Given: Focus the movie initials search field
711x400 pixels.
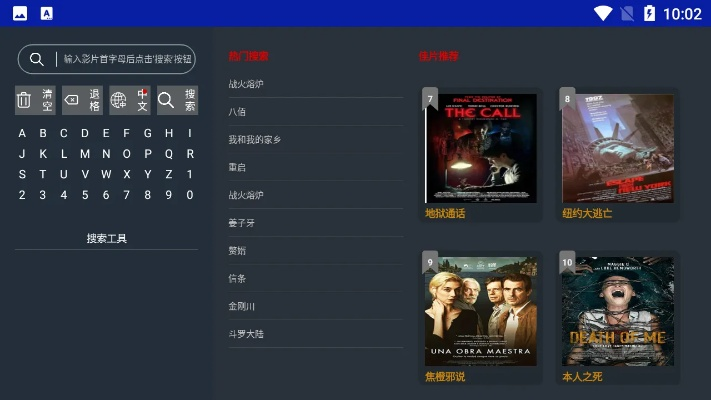Looking at the screenshot, I should pos(107,59).
